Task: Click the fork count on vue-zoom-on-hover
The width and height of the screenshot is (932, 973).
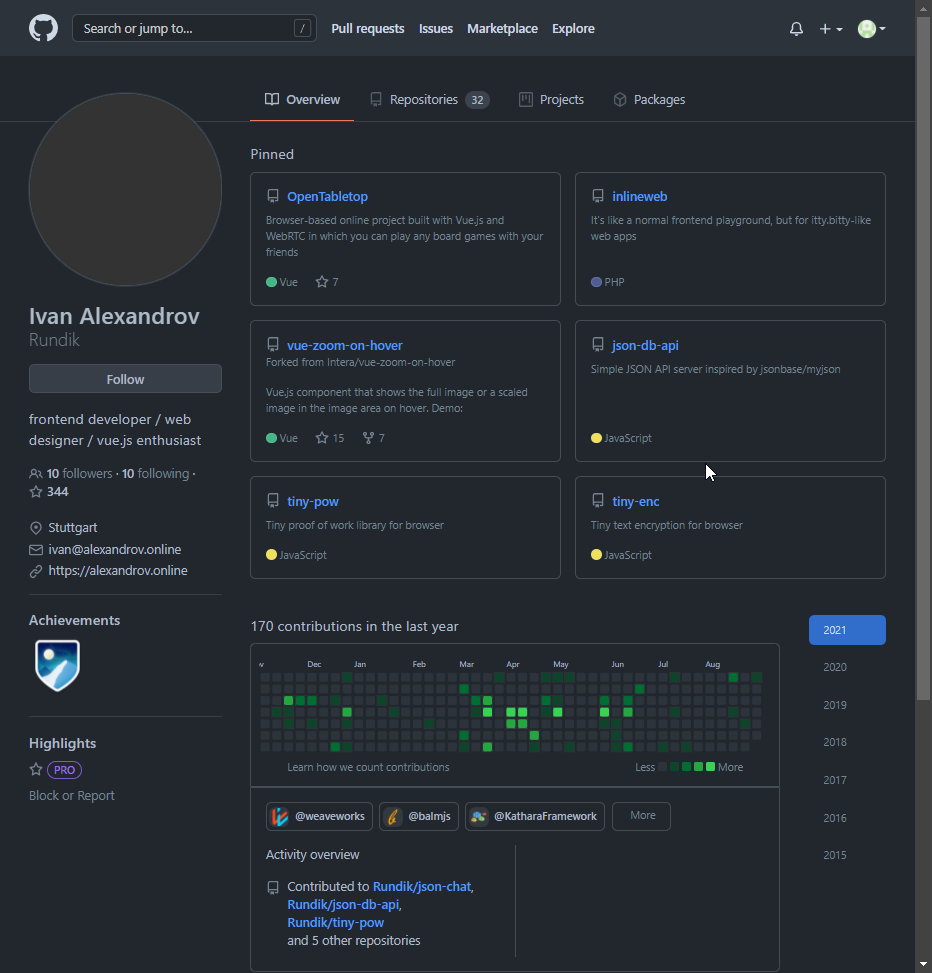Action: tap(374, 438)
